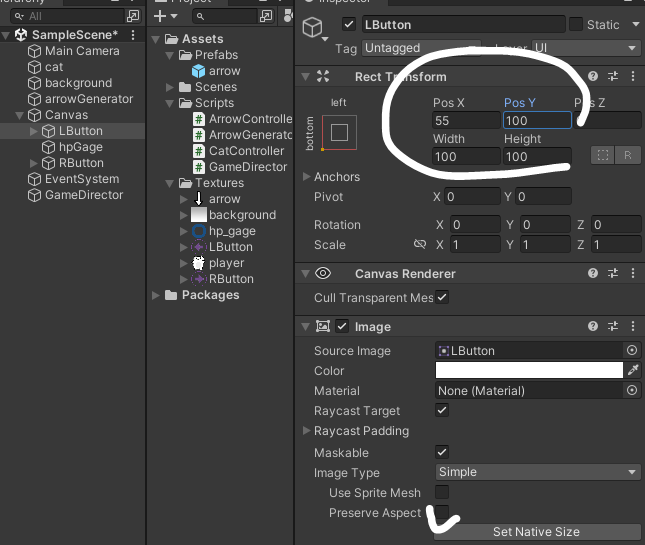Toggle raw edit mode R button
Screen dimensions: 645x545
click(628, 155)
